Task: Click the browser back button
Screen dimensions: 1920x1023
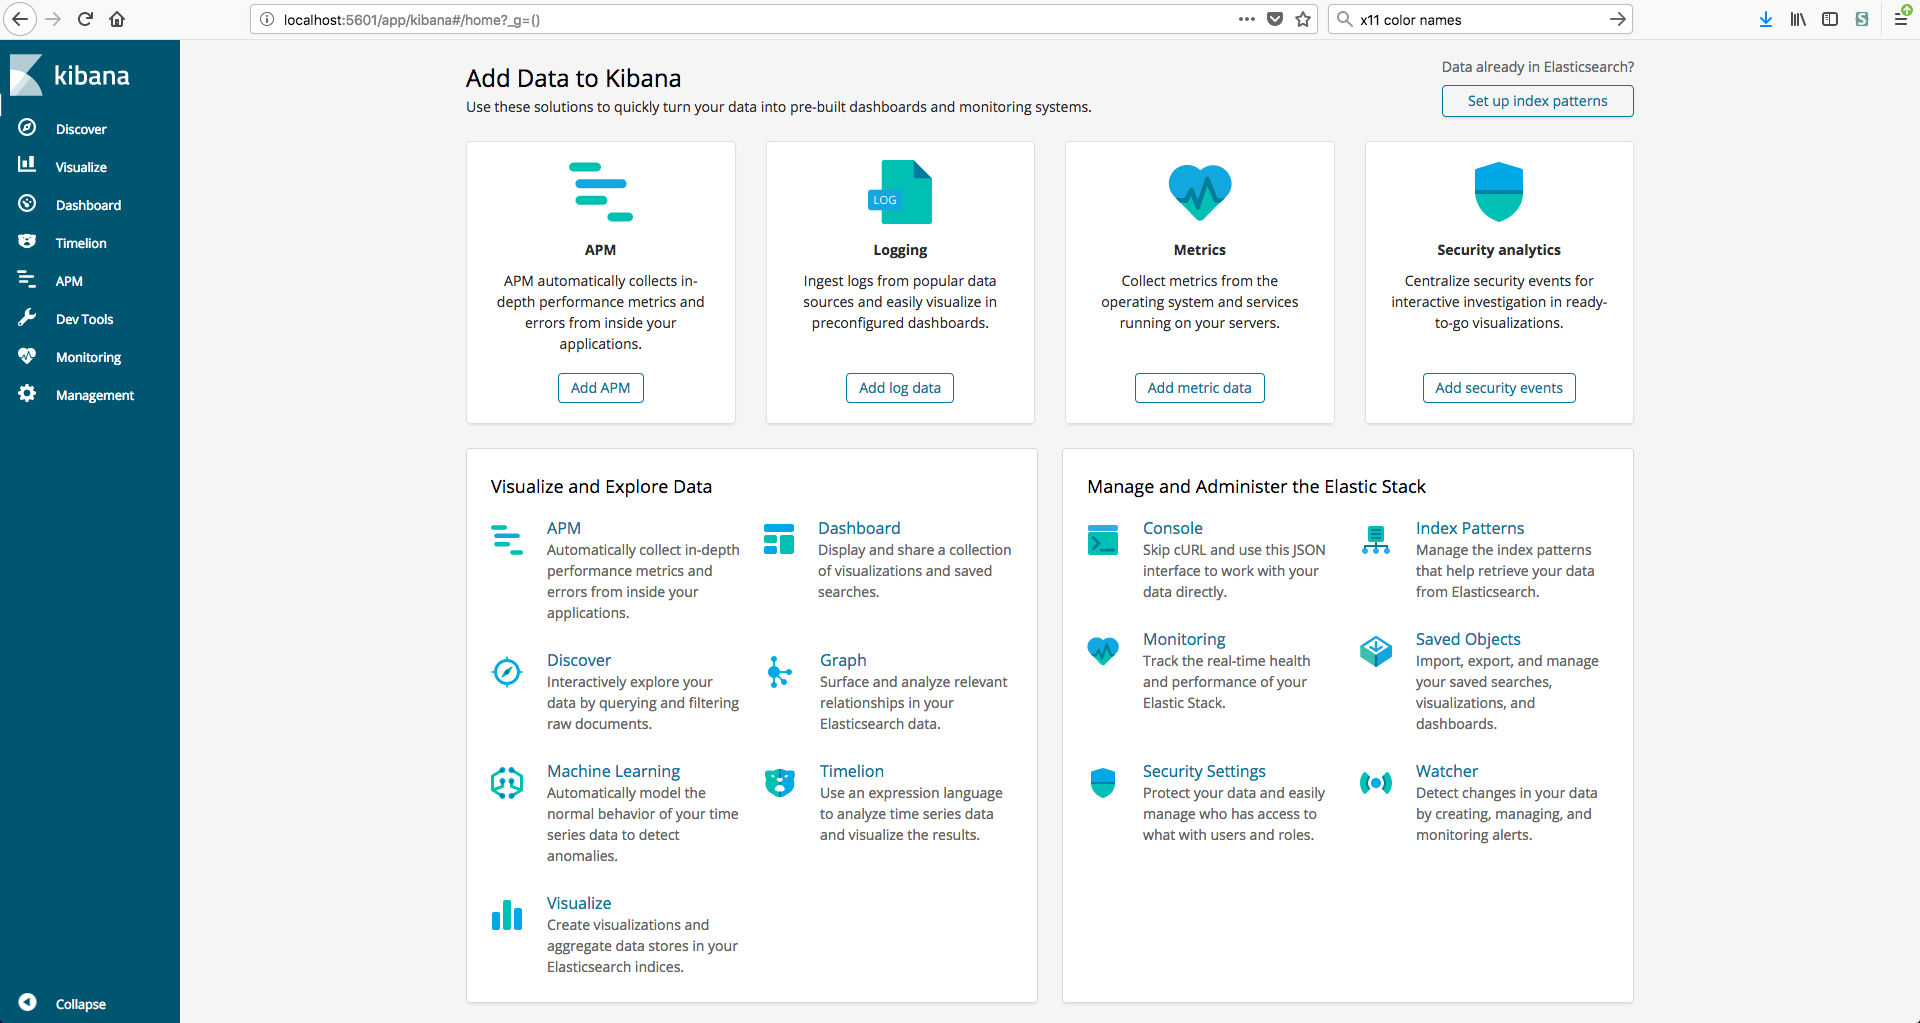Action: [20, 19]
